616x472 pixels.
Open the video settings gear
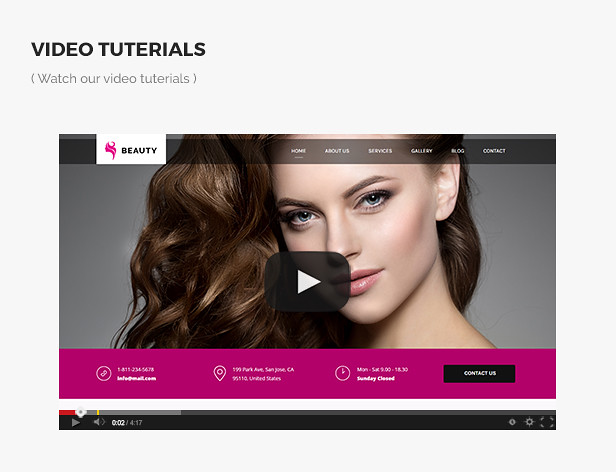(x=530, y=422)
